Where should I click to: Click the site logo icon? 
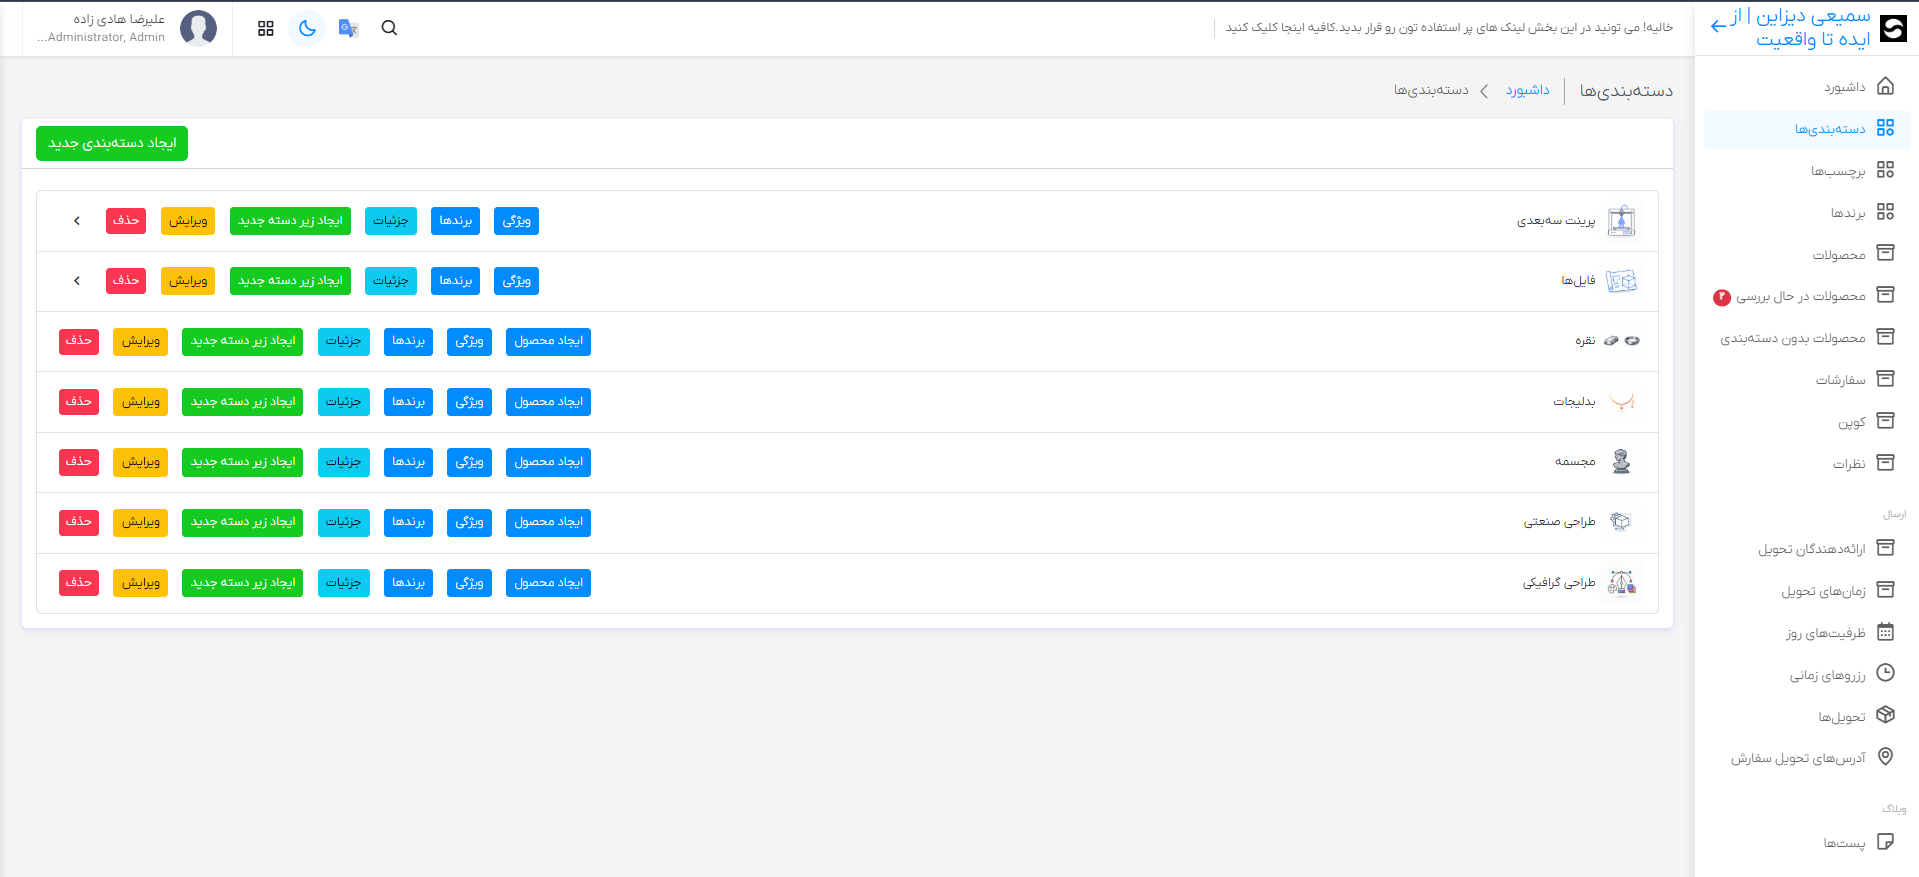(1893, 28)
